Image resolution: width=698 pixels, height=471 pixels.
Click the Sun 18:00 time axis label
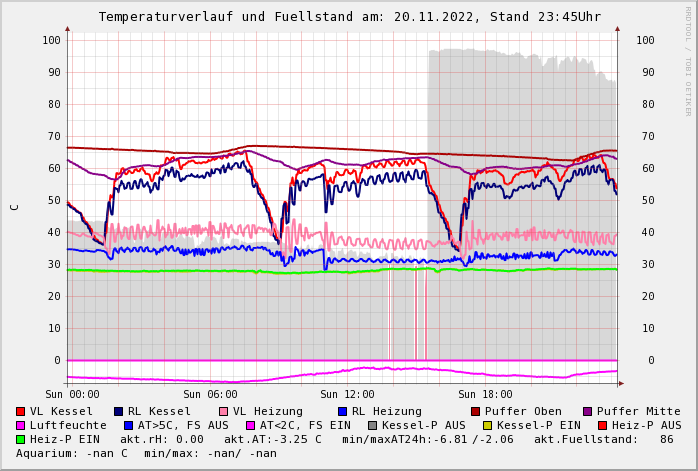484,394
